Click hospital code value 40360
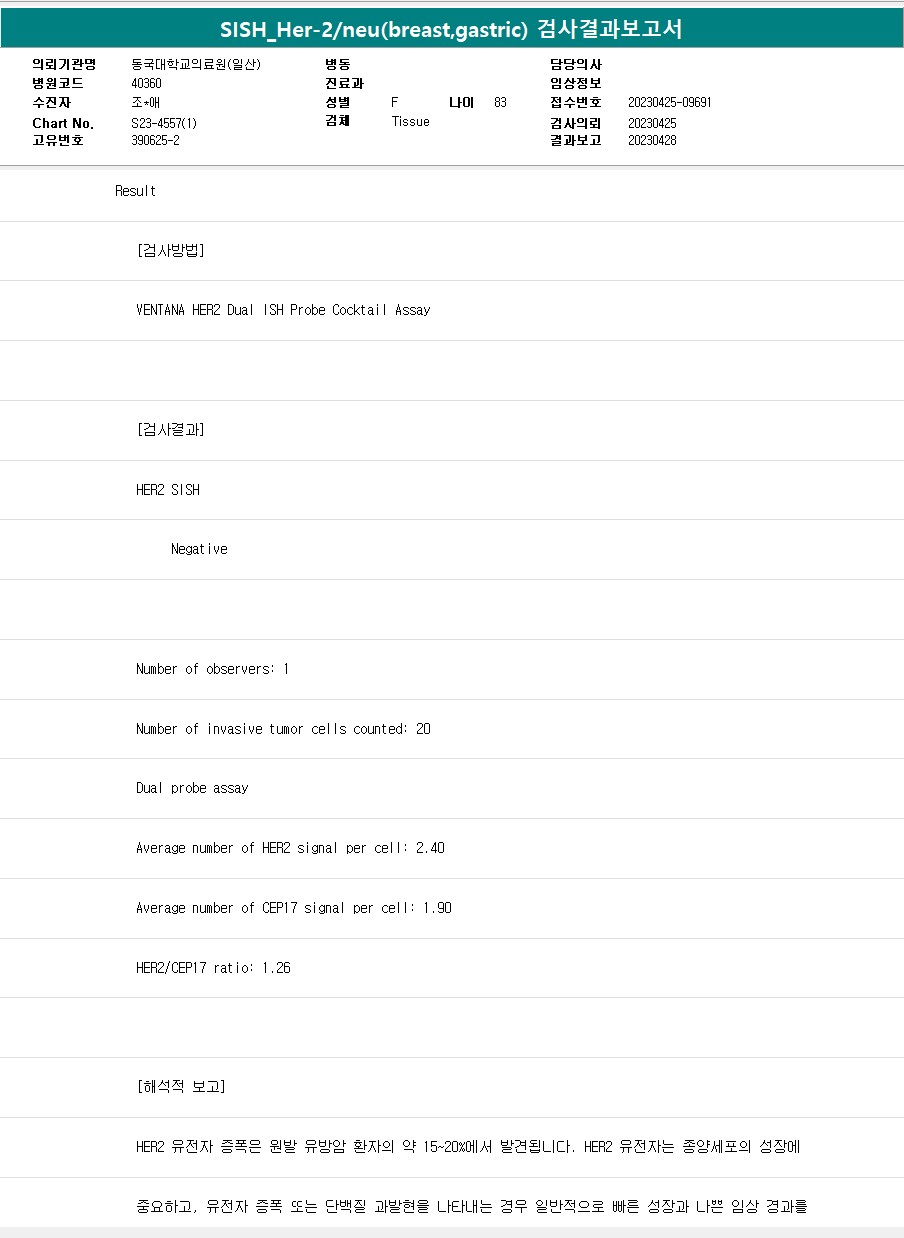 click(146, 83)
